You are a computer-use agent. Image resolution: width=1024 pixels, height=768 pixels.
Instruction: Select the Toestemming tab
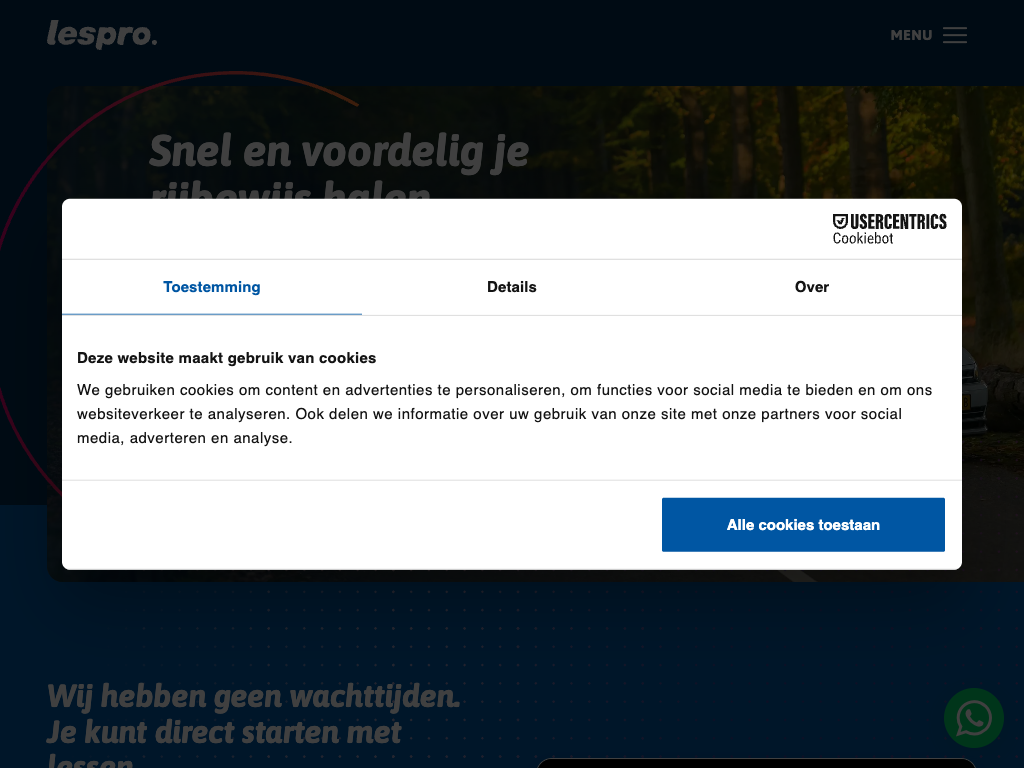click(212, 287)
